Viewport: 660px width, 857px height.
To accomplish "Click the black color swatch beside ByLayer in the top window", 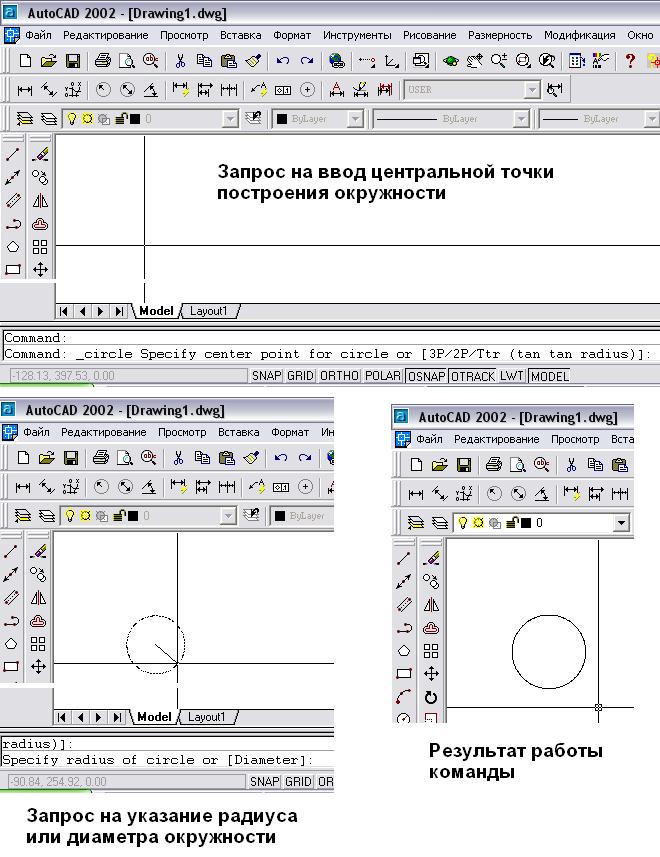I will 282,119.
